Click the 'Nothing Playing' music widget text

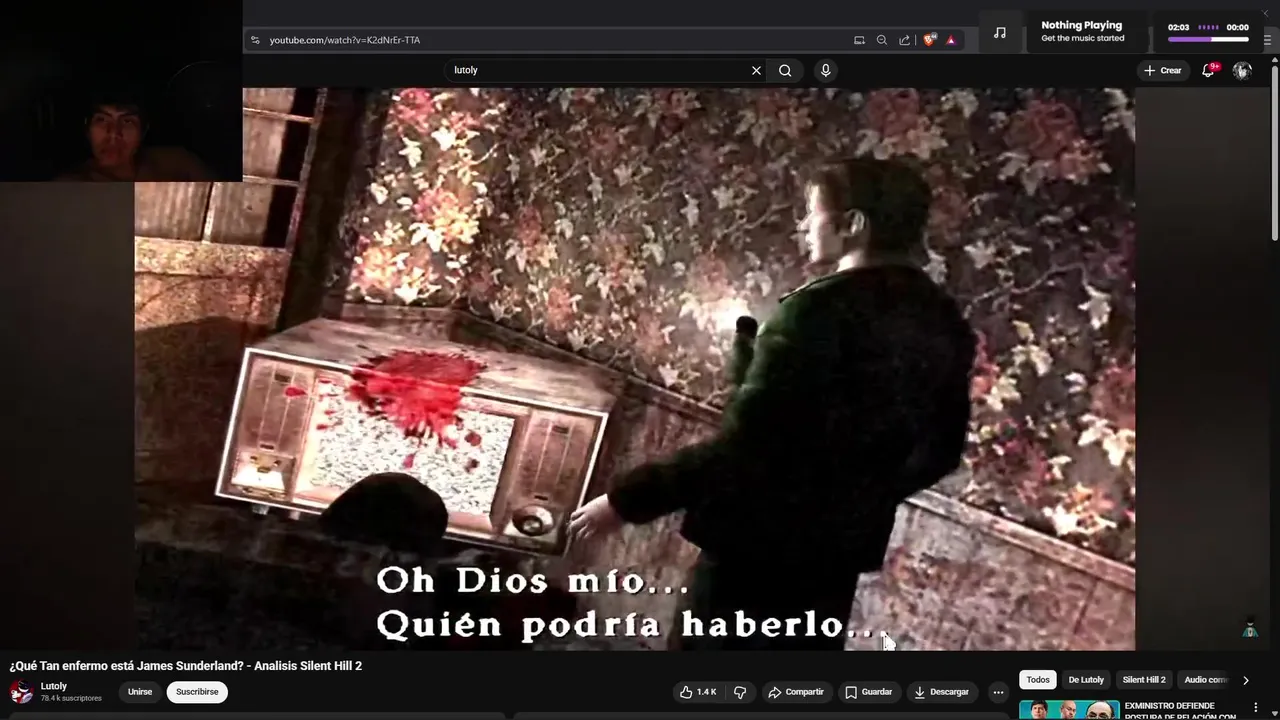tap(1082, 25)
